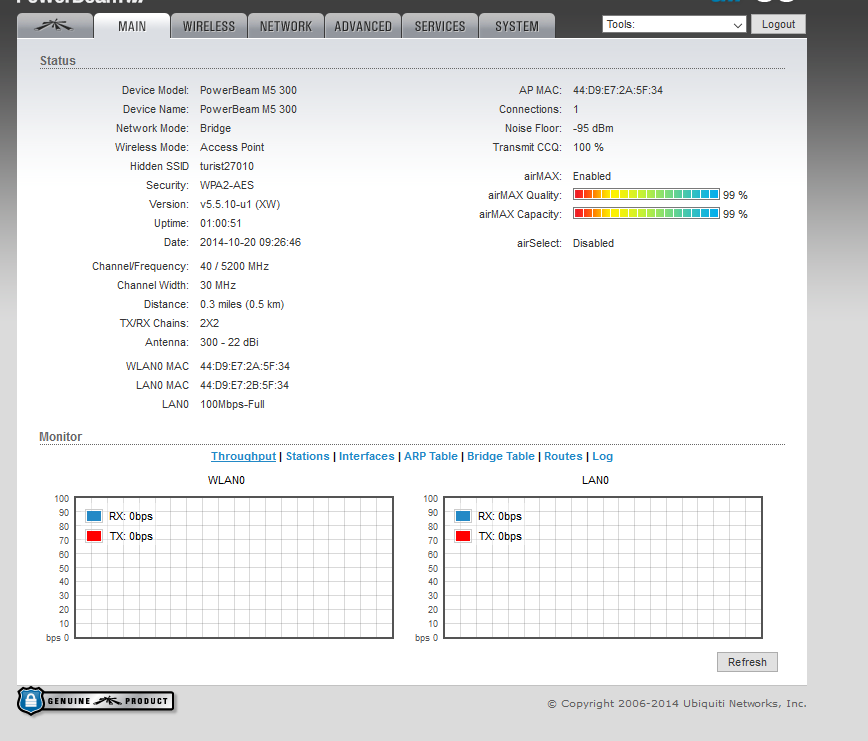Viewport: 868px width, 741px height.
Task: Open the ARP Table link
Action: point(431,456)
